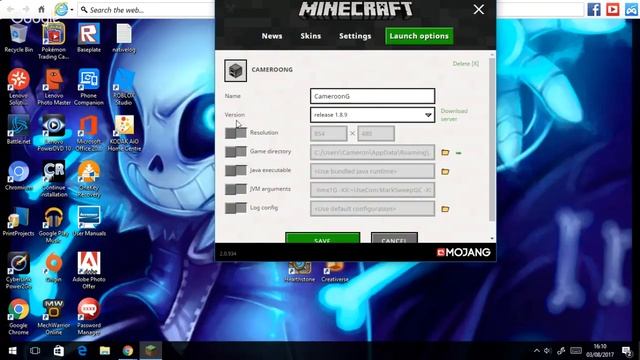Switch to the Settings tab
Viewport: 640px width, 360px height.
355,36
